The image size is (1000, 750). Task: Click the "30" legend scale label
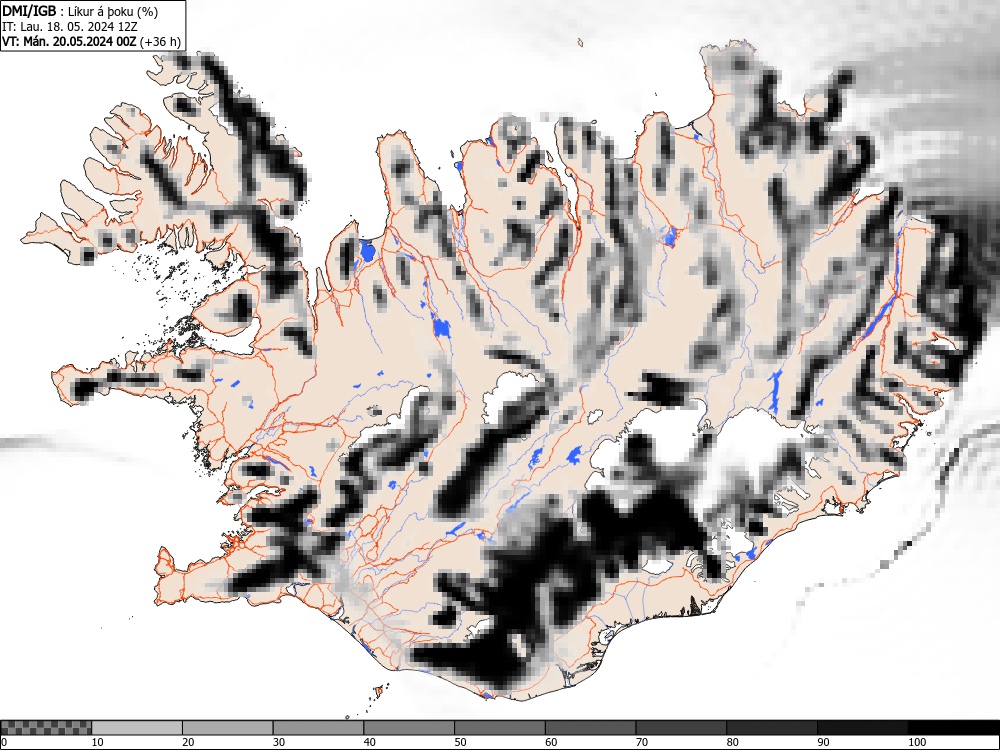(279, 742)
